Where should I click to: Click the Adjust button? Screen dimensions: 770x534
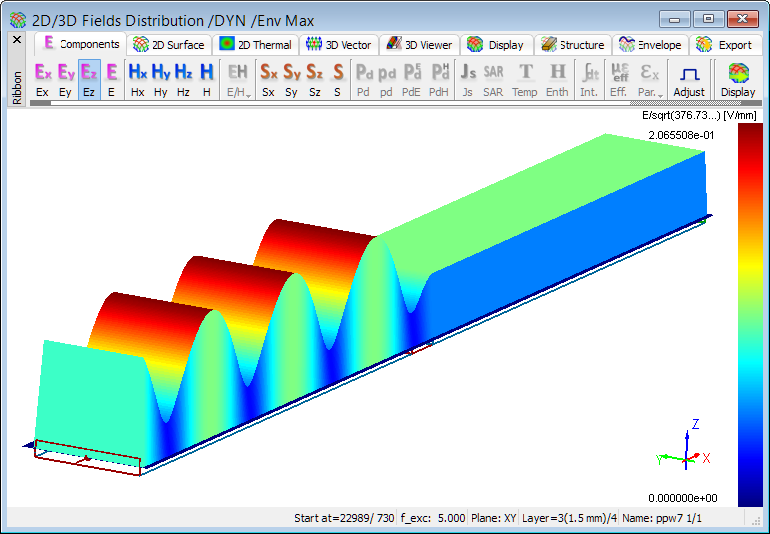tap(689, 78)
